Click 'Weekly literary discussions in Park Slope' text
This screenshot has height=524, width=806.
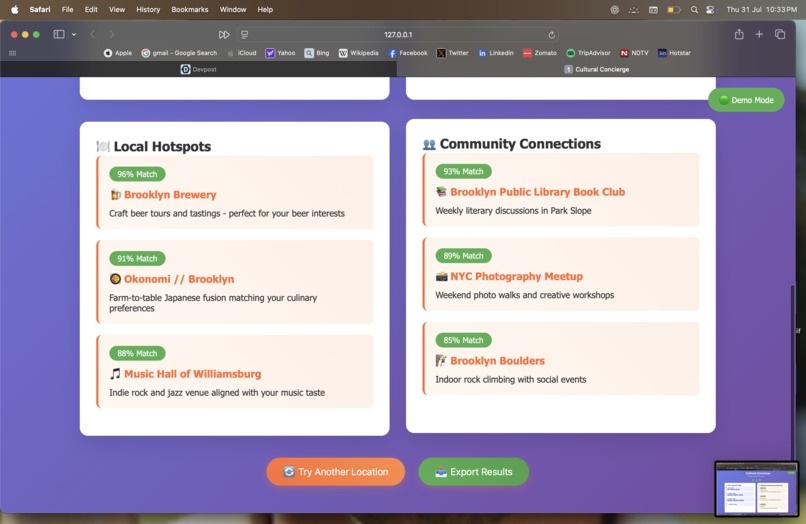click(513, 210)
